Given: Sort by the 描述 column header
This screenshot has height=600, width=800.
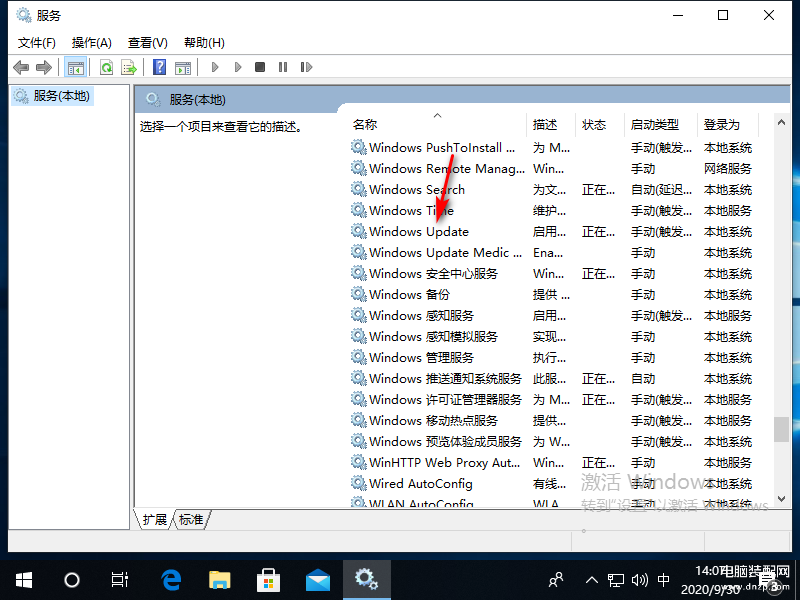Looking at the screenshot, I should click(551, 124).
